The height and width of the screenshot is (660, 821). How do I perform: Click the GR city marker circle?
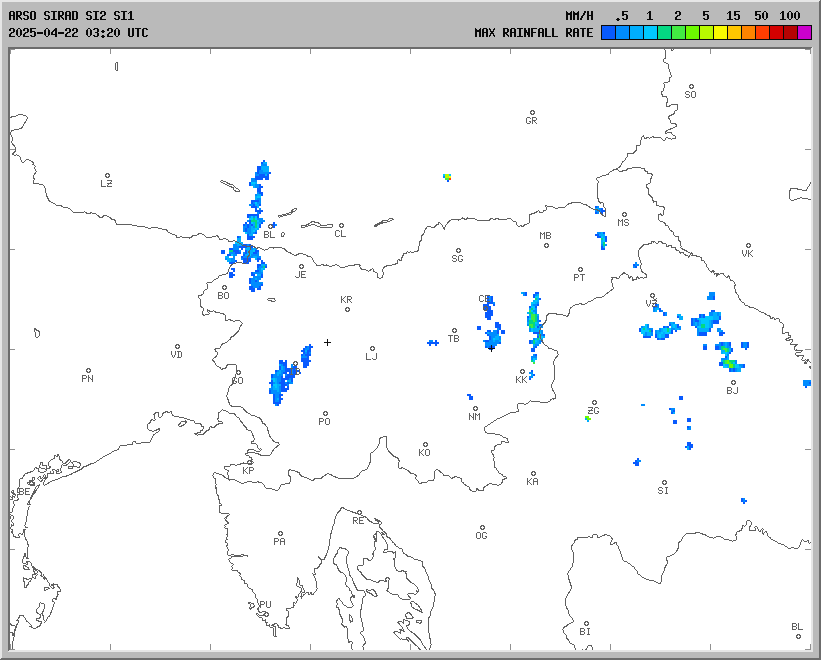coord(532,113)
